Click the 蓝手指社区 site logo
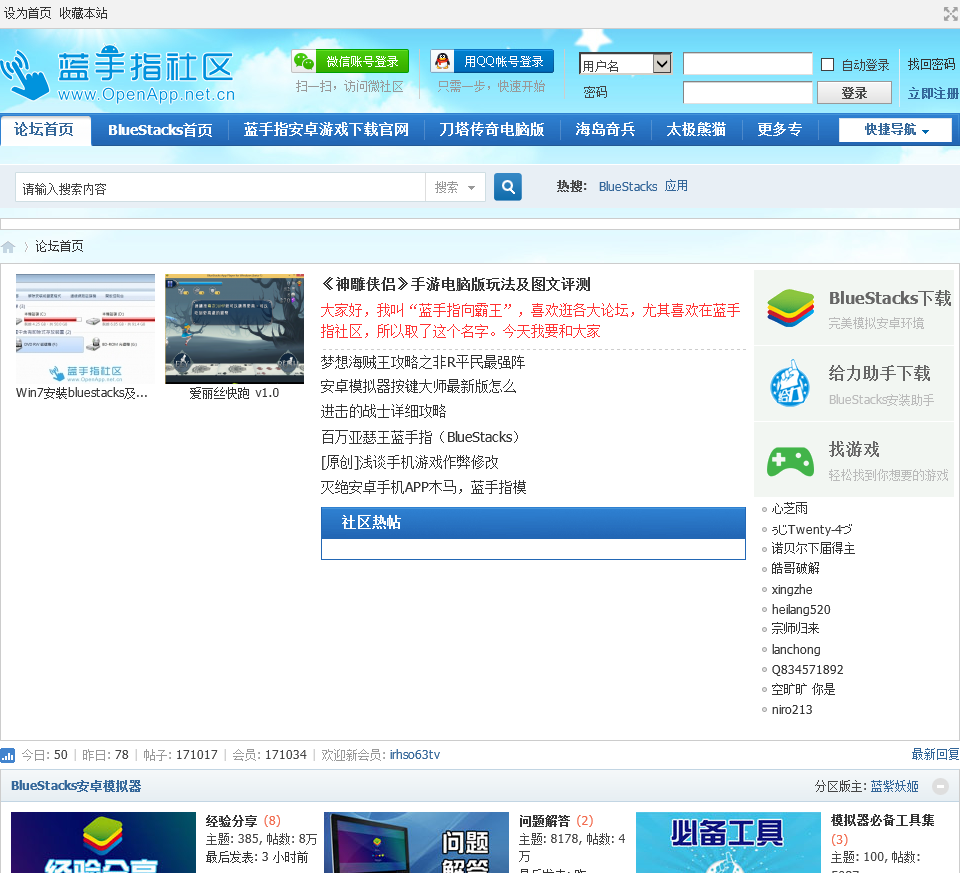Image resolution: width=960 pixels, height=873 pixels. click(x=119, y=73)
